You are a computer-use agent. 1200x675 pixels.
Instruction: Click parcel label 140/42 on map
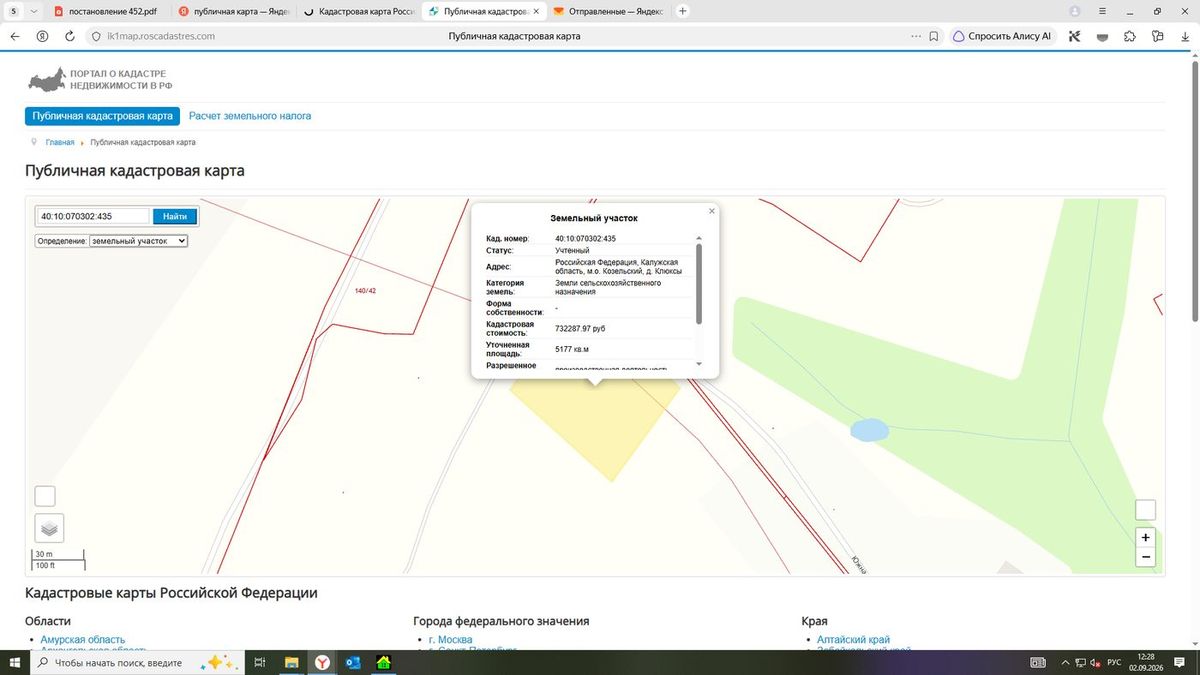tap(365, 291)
